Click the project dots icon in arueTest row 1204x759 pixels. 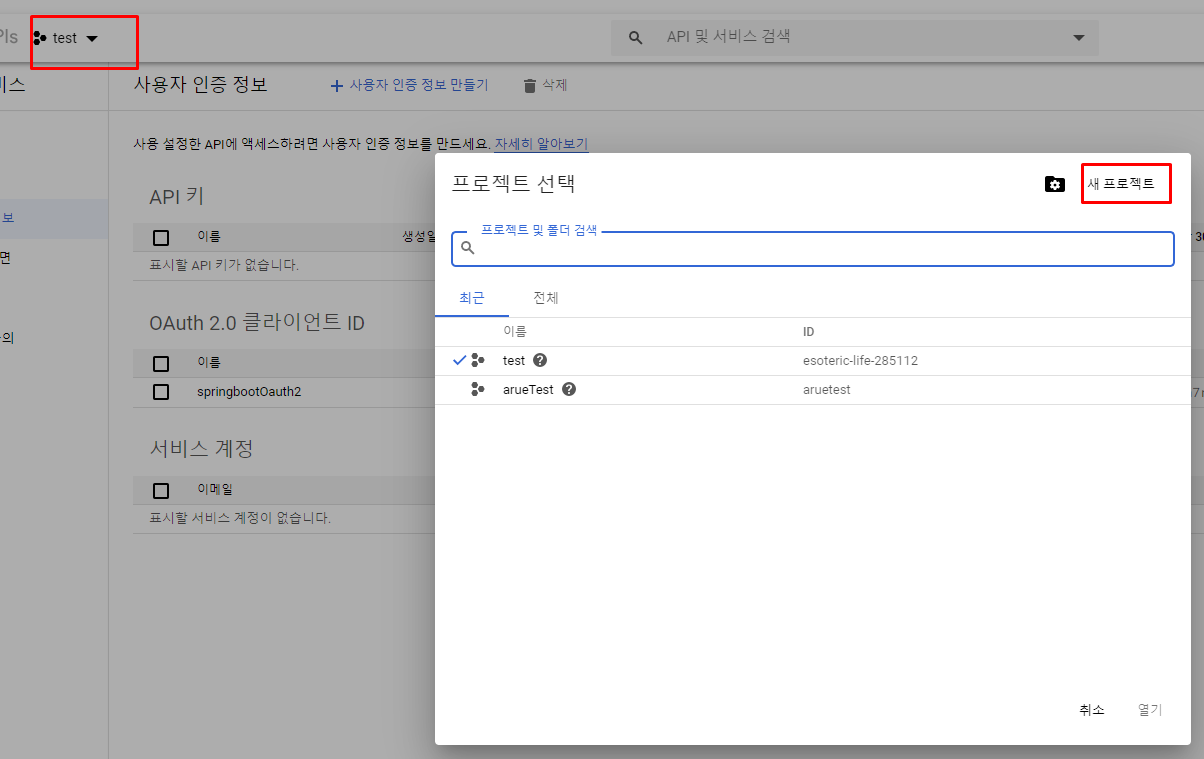coord(478,389)
